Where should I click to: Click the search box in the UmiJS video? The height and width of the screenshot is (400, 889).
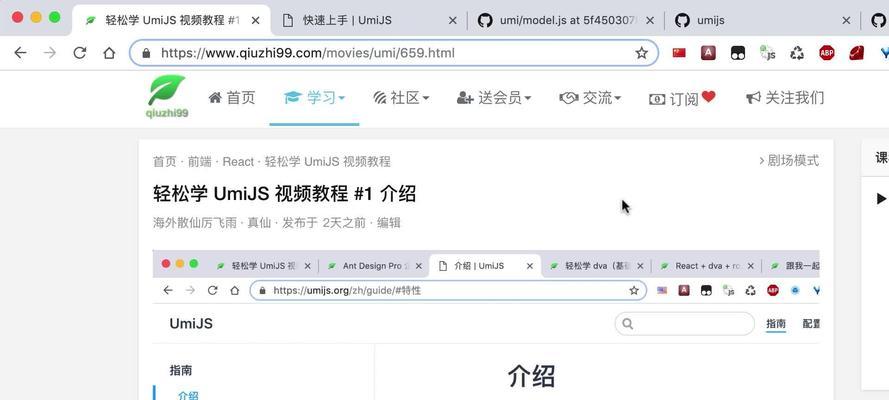685,324
